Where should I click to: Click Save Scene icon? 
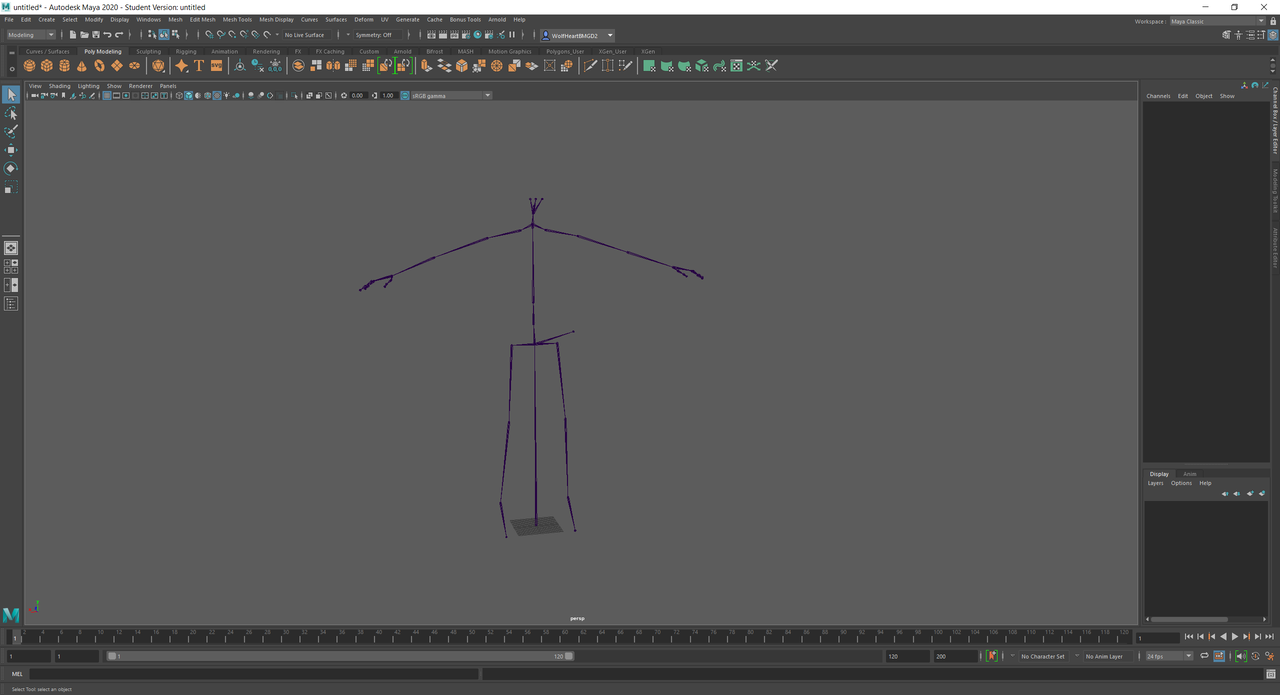coord(95,35)
